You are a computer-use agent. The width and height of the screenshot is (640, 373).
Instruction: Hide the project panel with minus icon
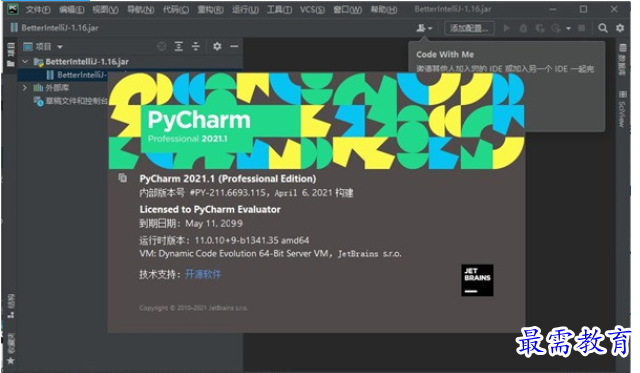pyautogui.click(x=234, y=47)
